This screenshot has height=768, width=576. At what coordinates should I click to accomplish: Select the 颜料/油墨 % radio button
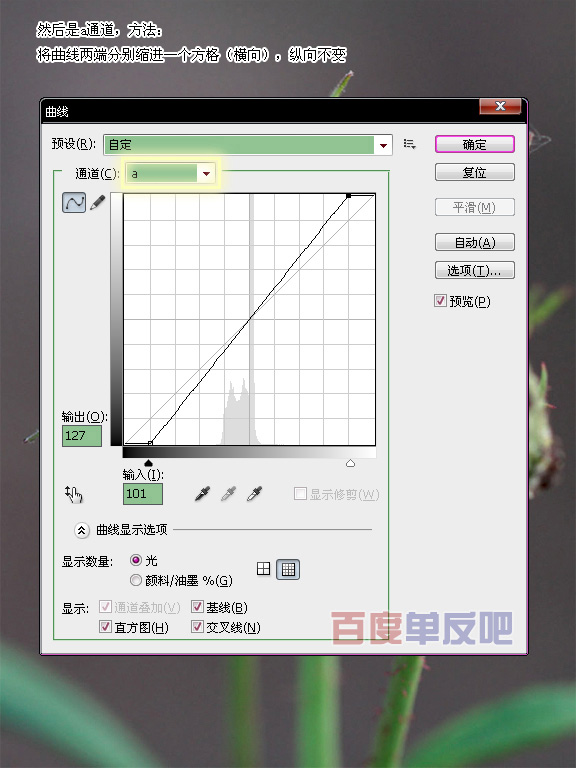click(136, 580)
